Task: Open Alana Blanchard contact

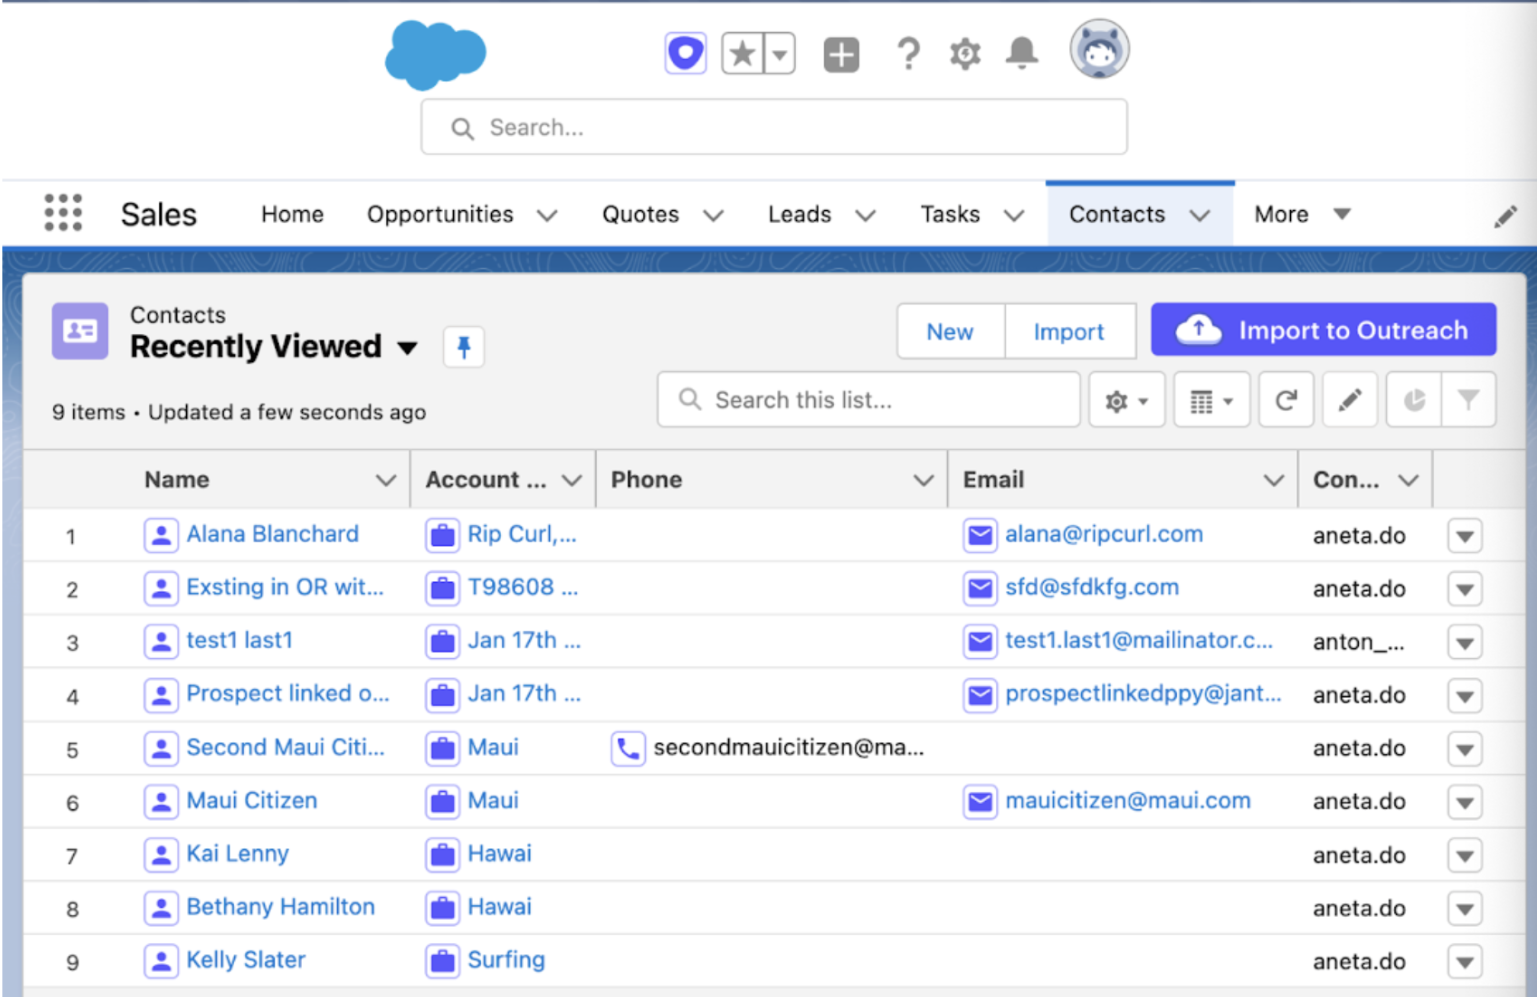Action: (272, 534)
